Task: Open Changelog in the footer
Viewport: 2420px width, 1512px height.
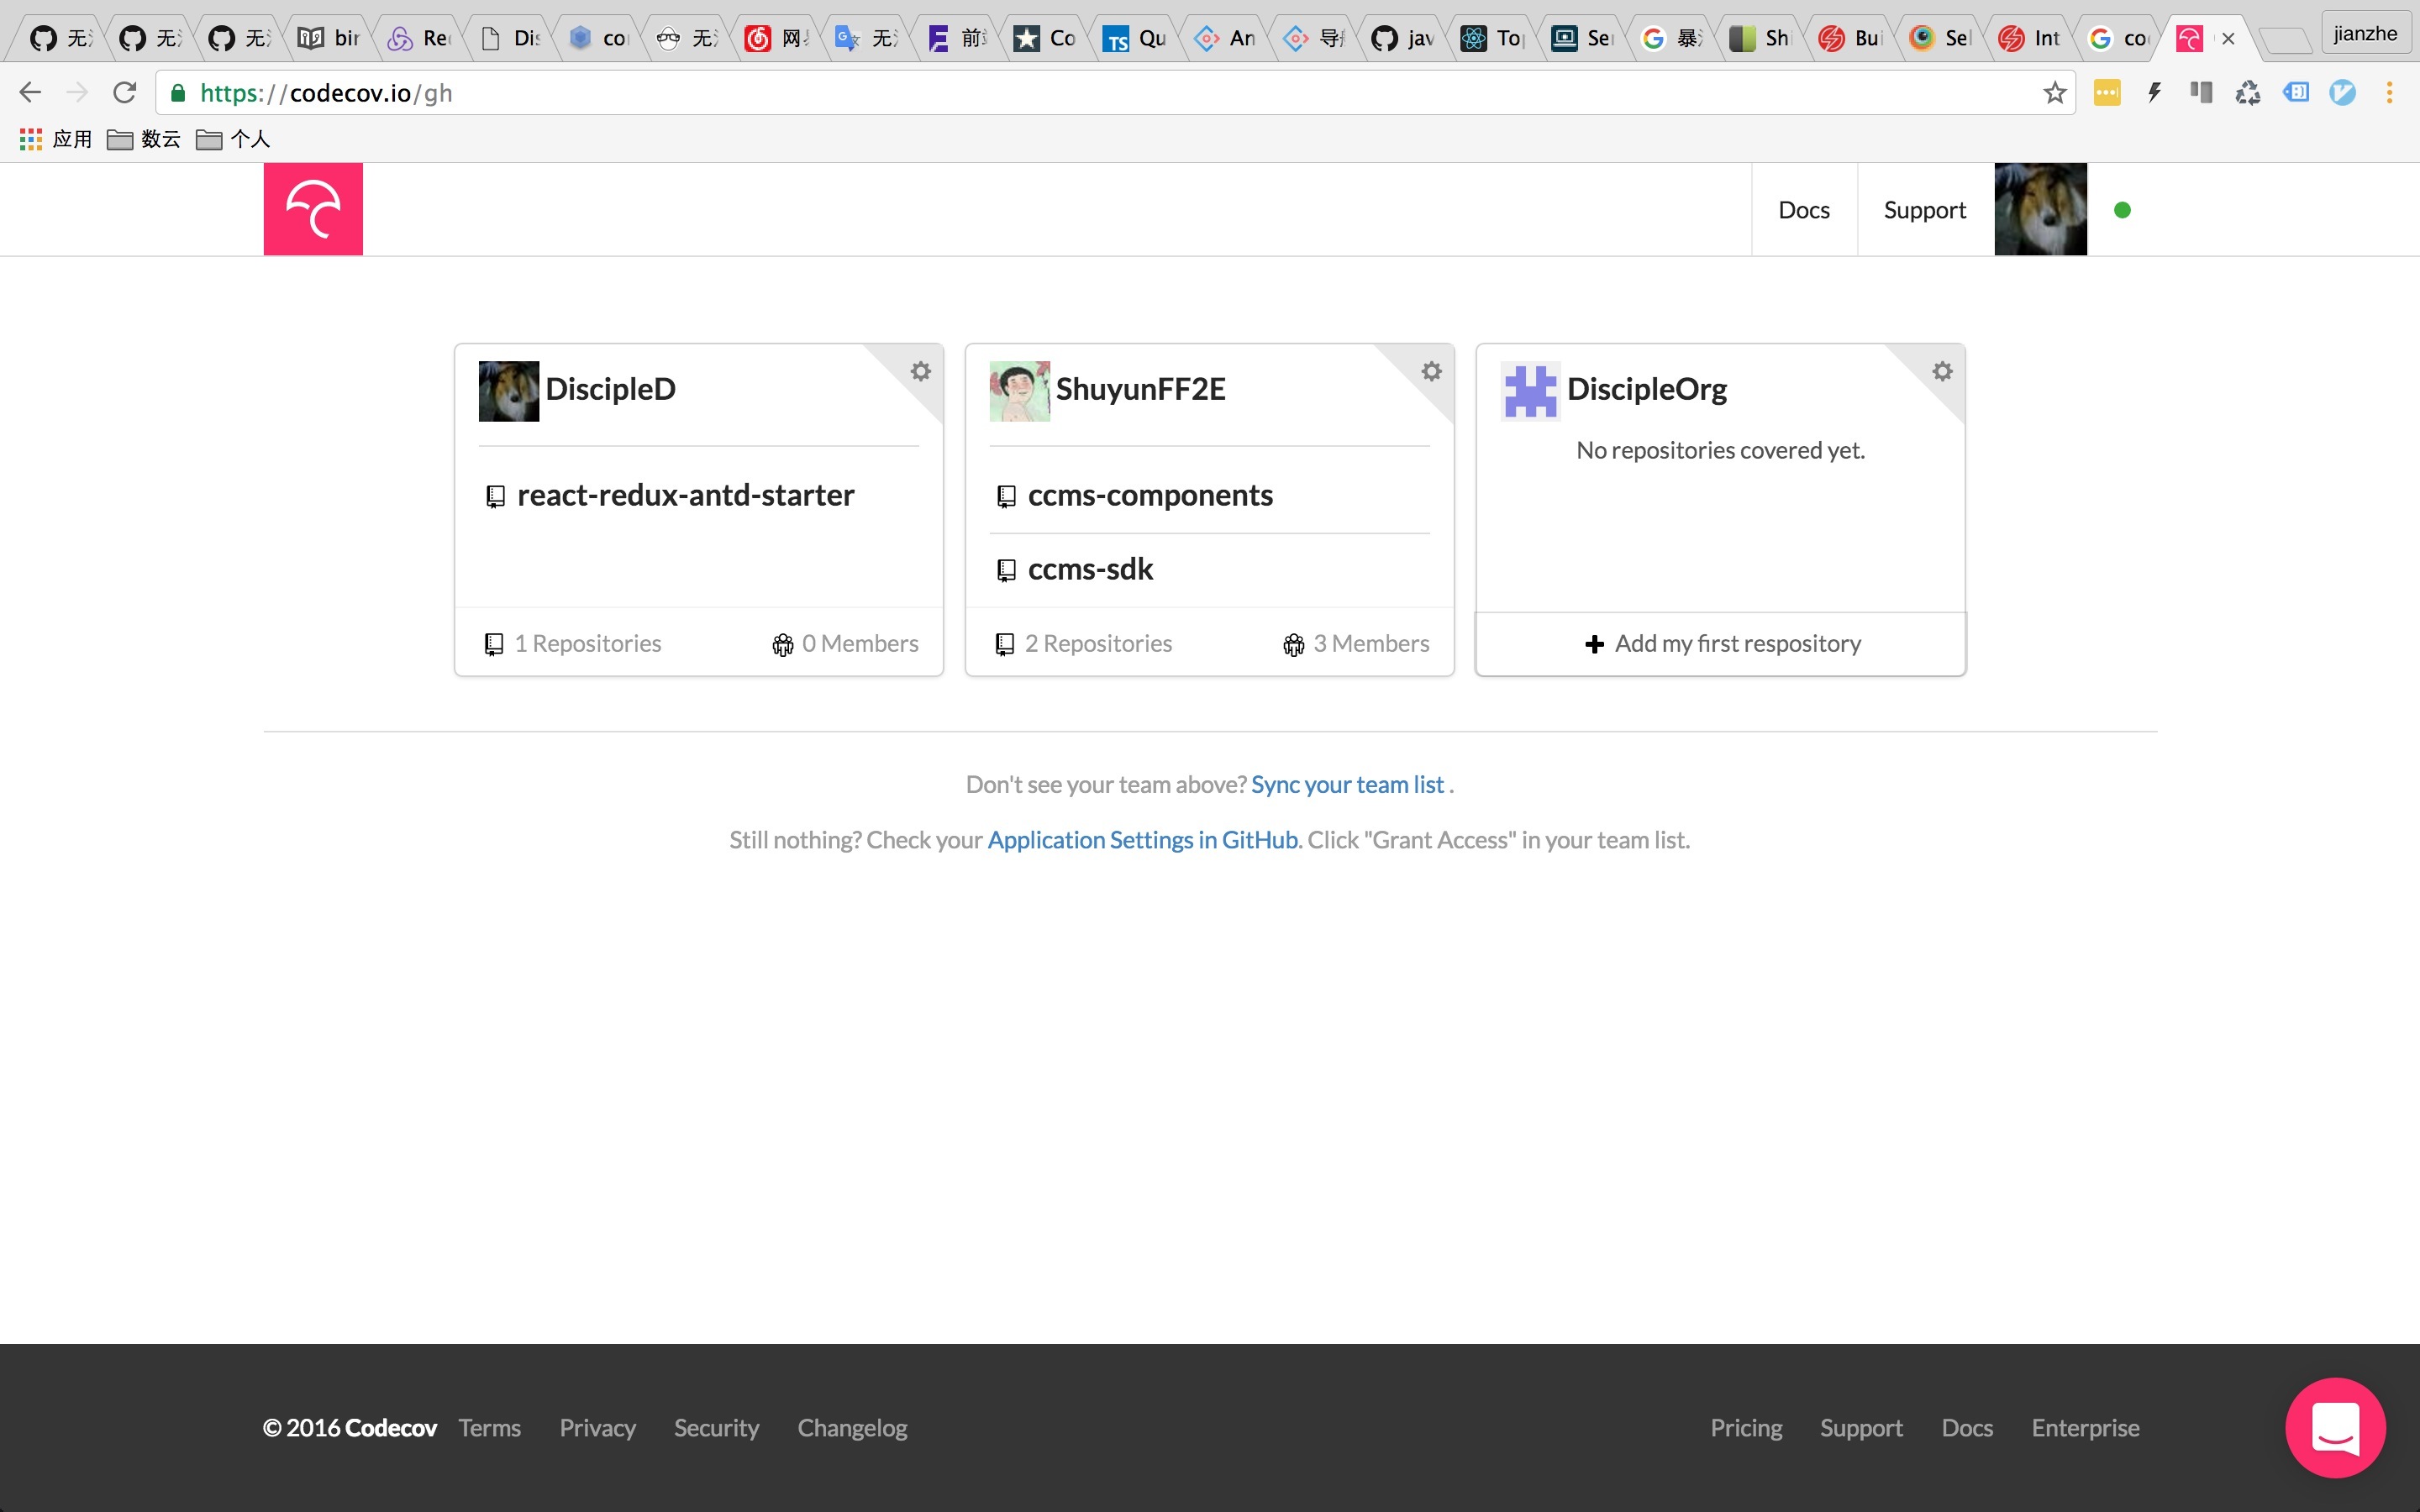Action: [x=852, y=1427]
